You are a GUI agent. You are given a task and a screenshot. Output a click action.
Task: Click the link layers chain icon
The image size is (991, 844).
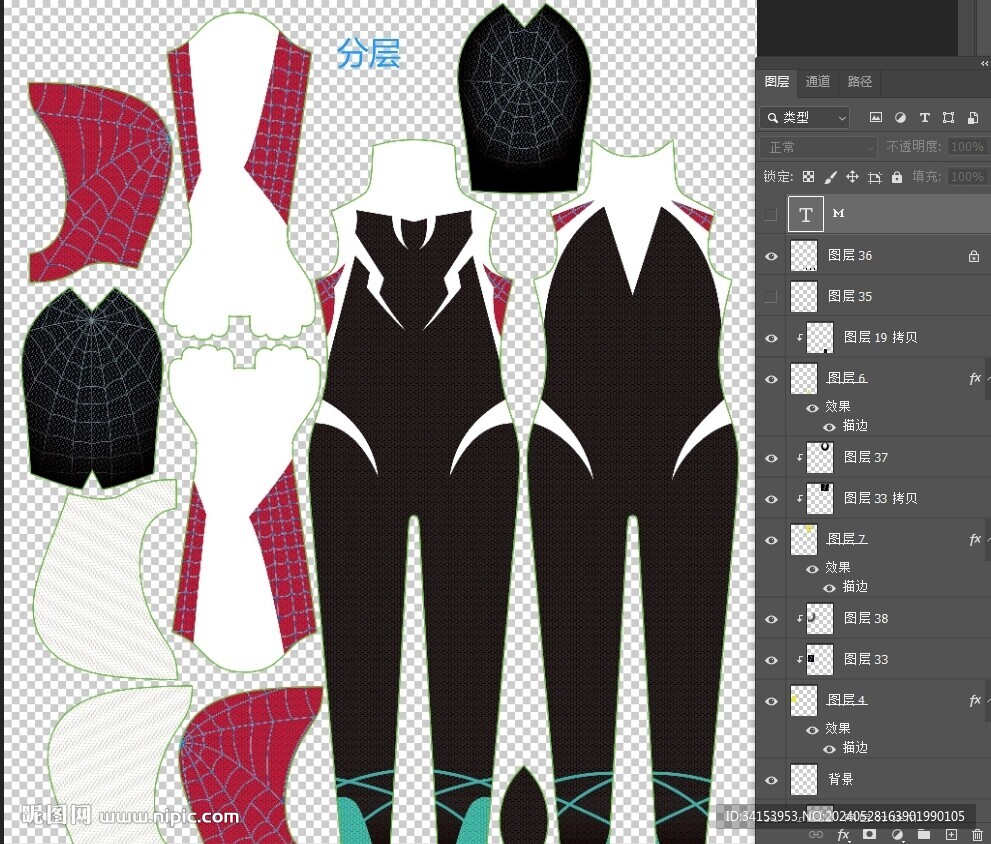817,835
